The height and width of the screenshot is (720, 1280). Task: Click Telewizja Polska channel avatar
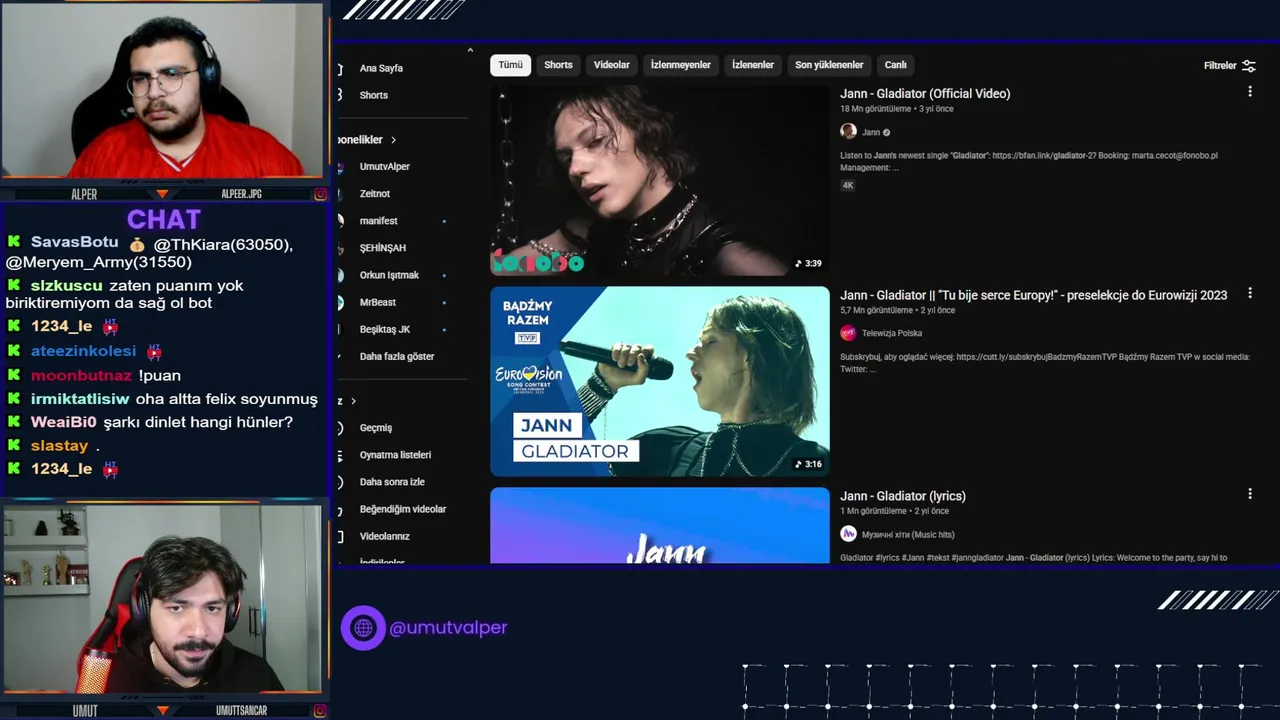(x=848, y=333)
